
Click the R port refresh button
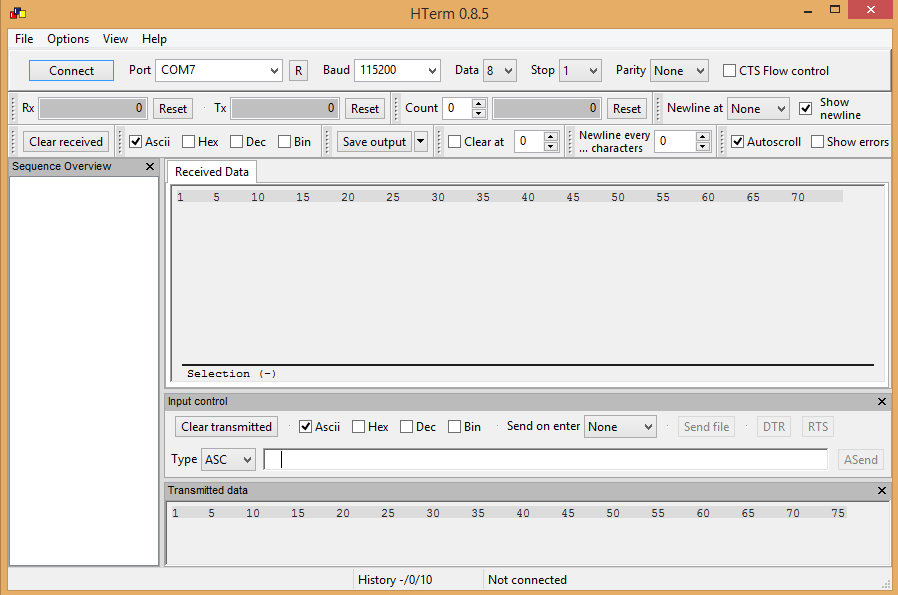pos(298,70)
